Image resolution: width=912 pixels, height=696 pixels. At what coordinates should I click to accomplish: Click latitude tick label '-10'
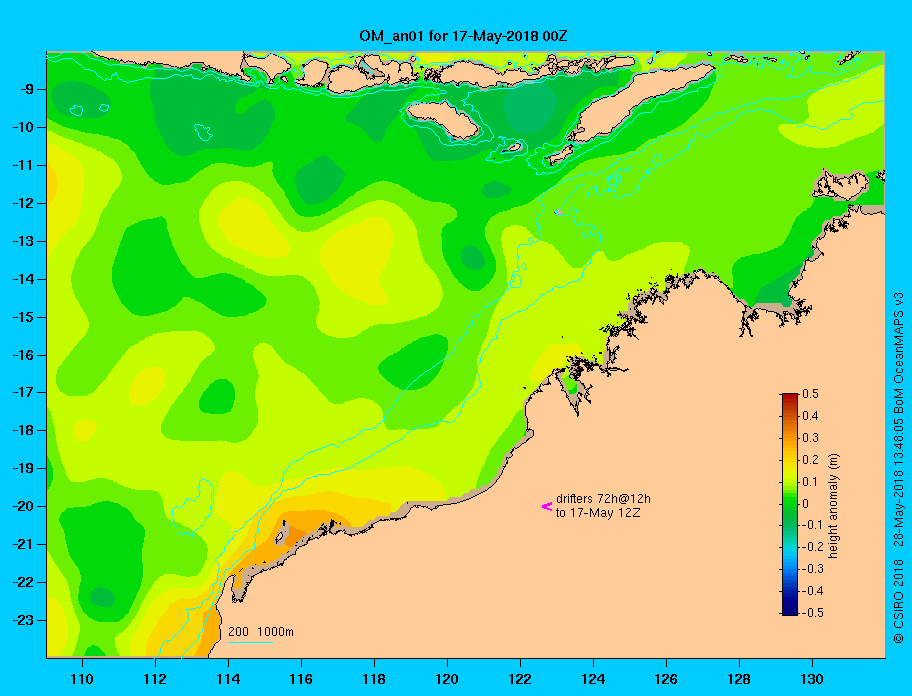coord(23,127)
